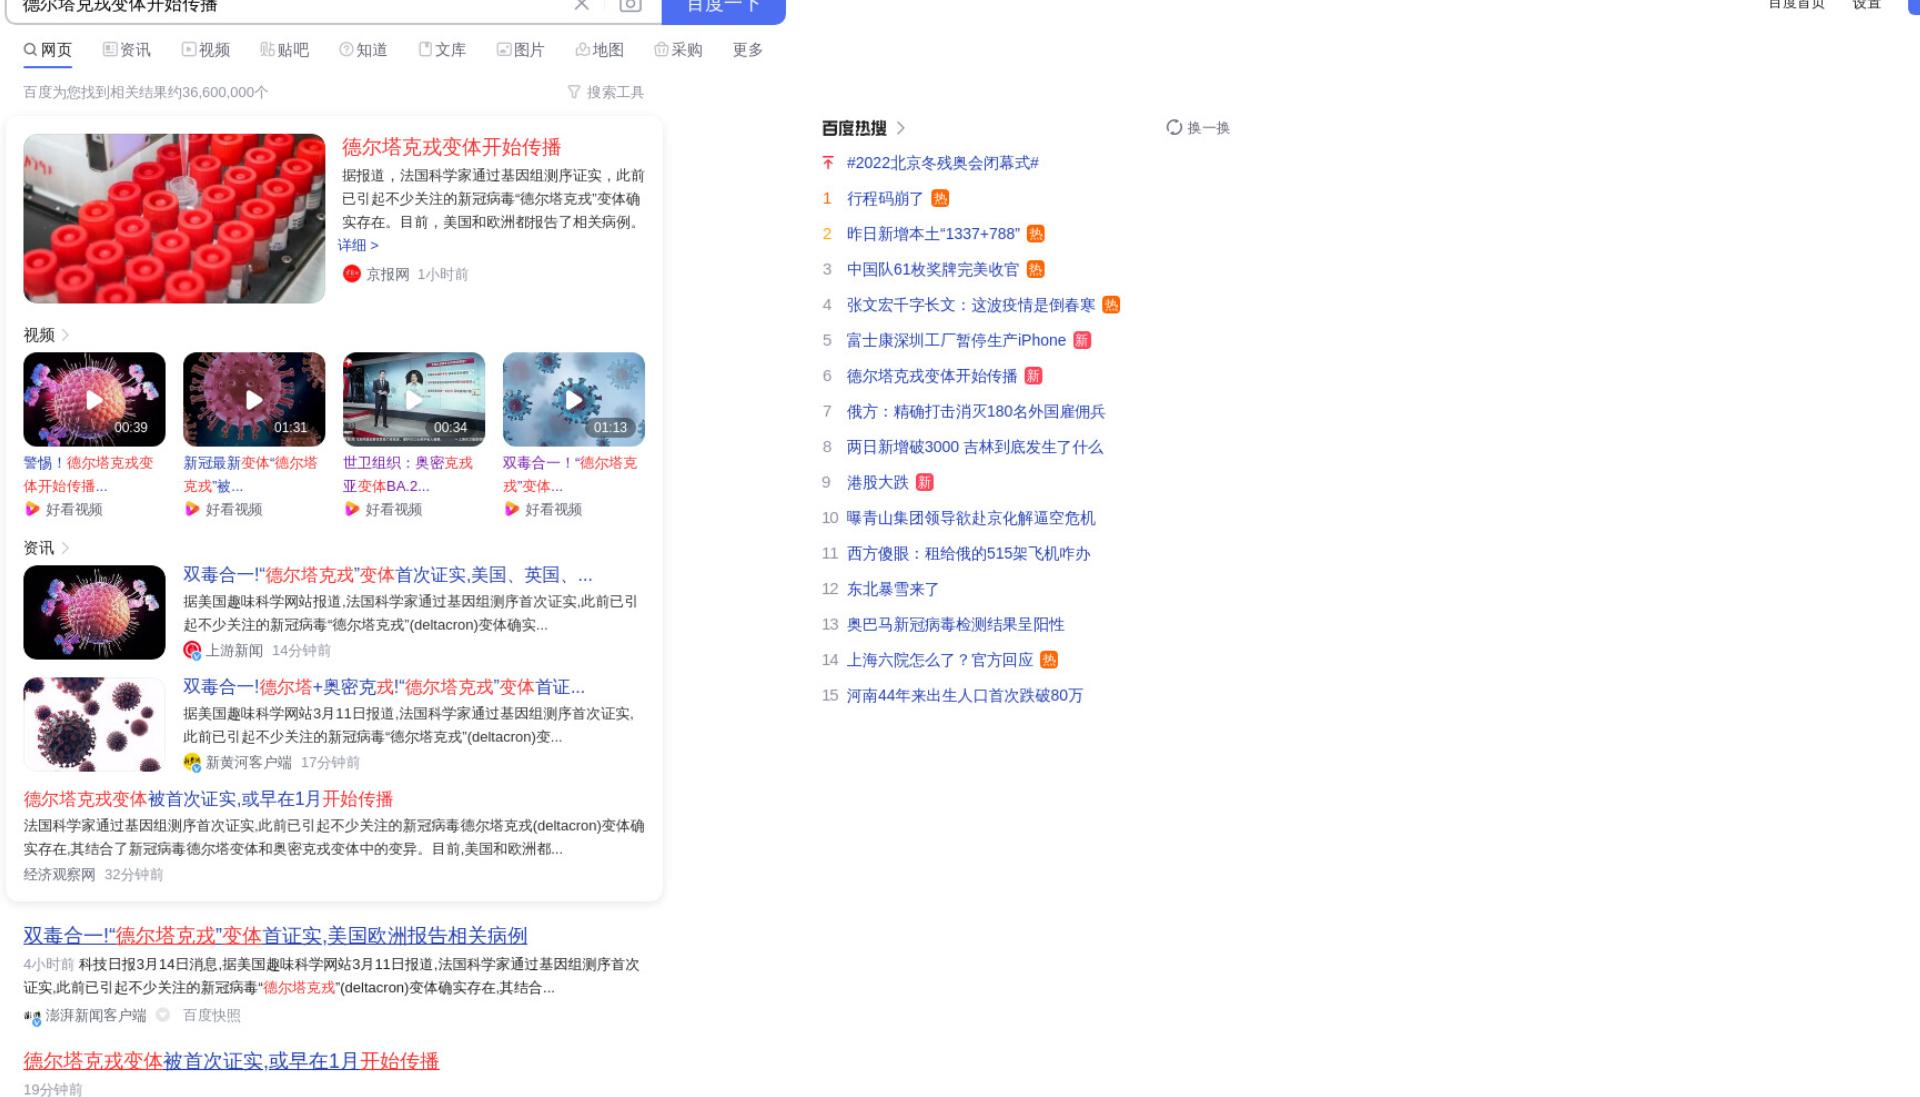The width and height of the screenshot is (1920, 1097).
Task: Open the 新黄河客户端 article thumbnail
Action: (x=94, y=724)
